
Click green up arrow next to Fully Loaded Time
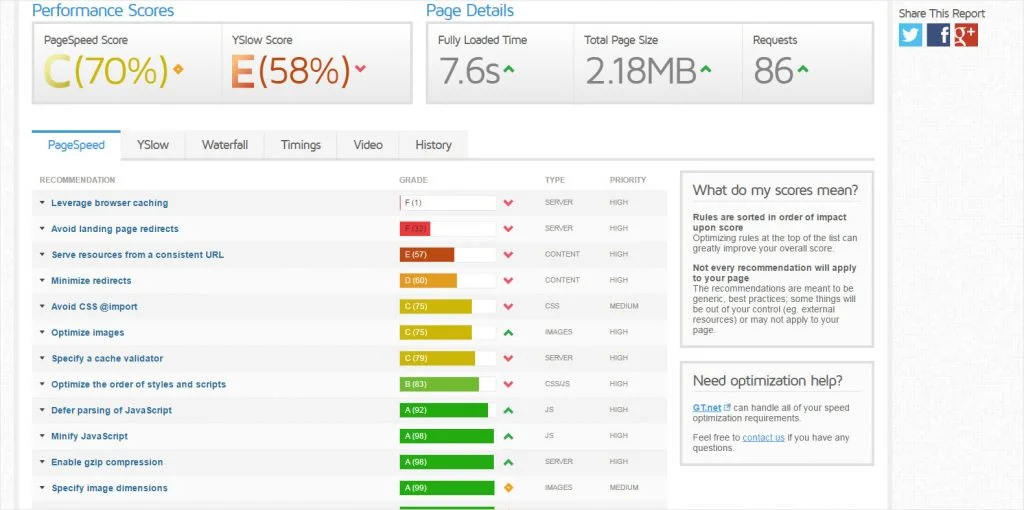coord(509,68)
